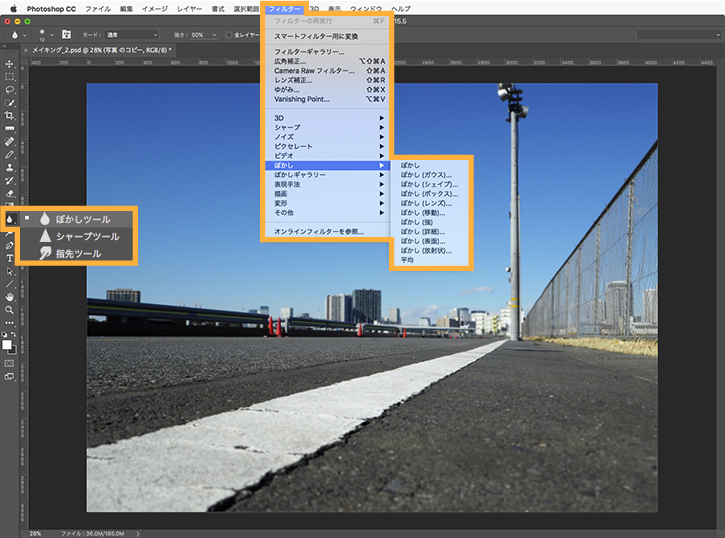Image resolution: width=725 pixels, height=538 pixels.
Task: Close the メイキング_2.psd document tab
Action: (26, 50)
